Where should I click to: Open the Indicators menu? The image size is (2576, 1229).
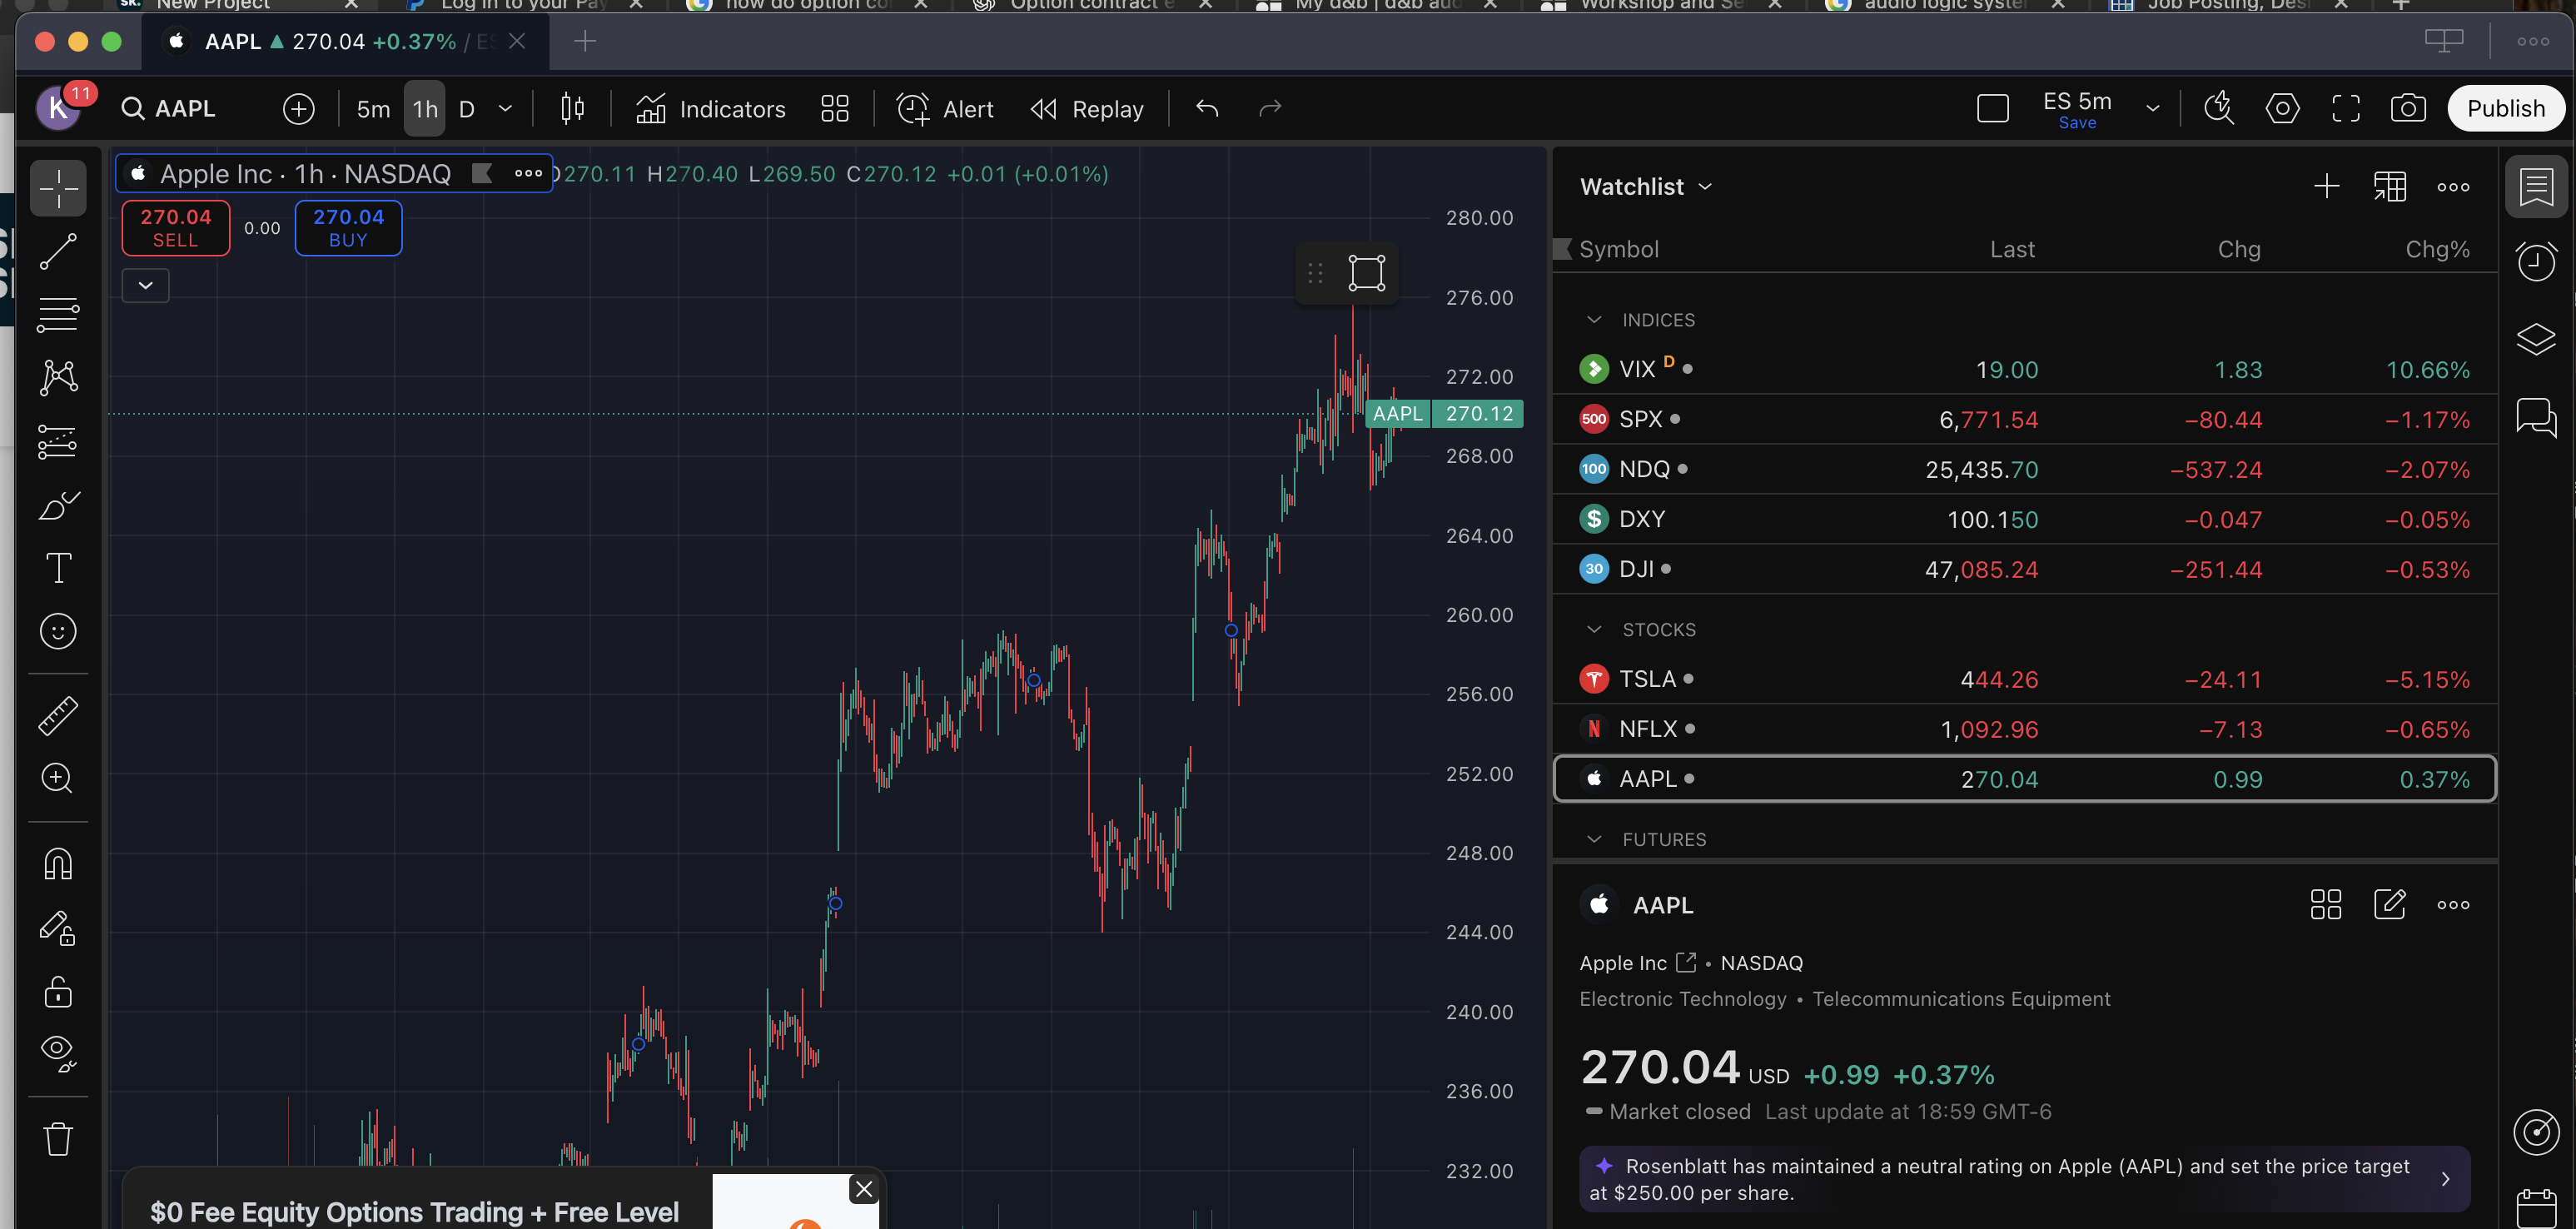click(711, 109)
